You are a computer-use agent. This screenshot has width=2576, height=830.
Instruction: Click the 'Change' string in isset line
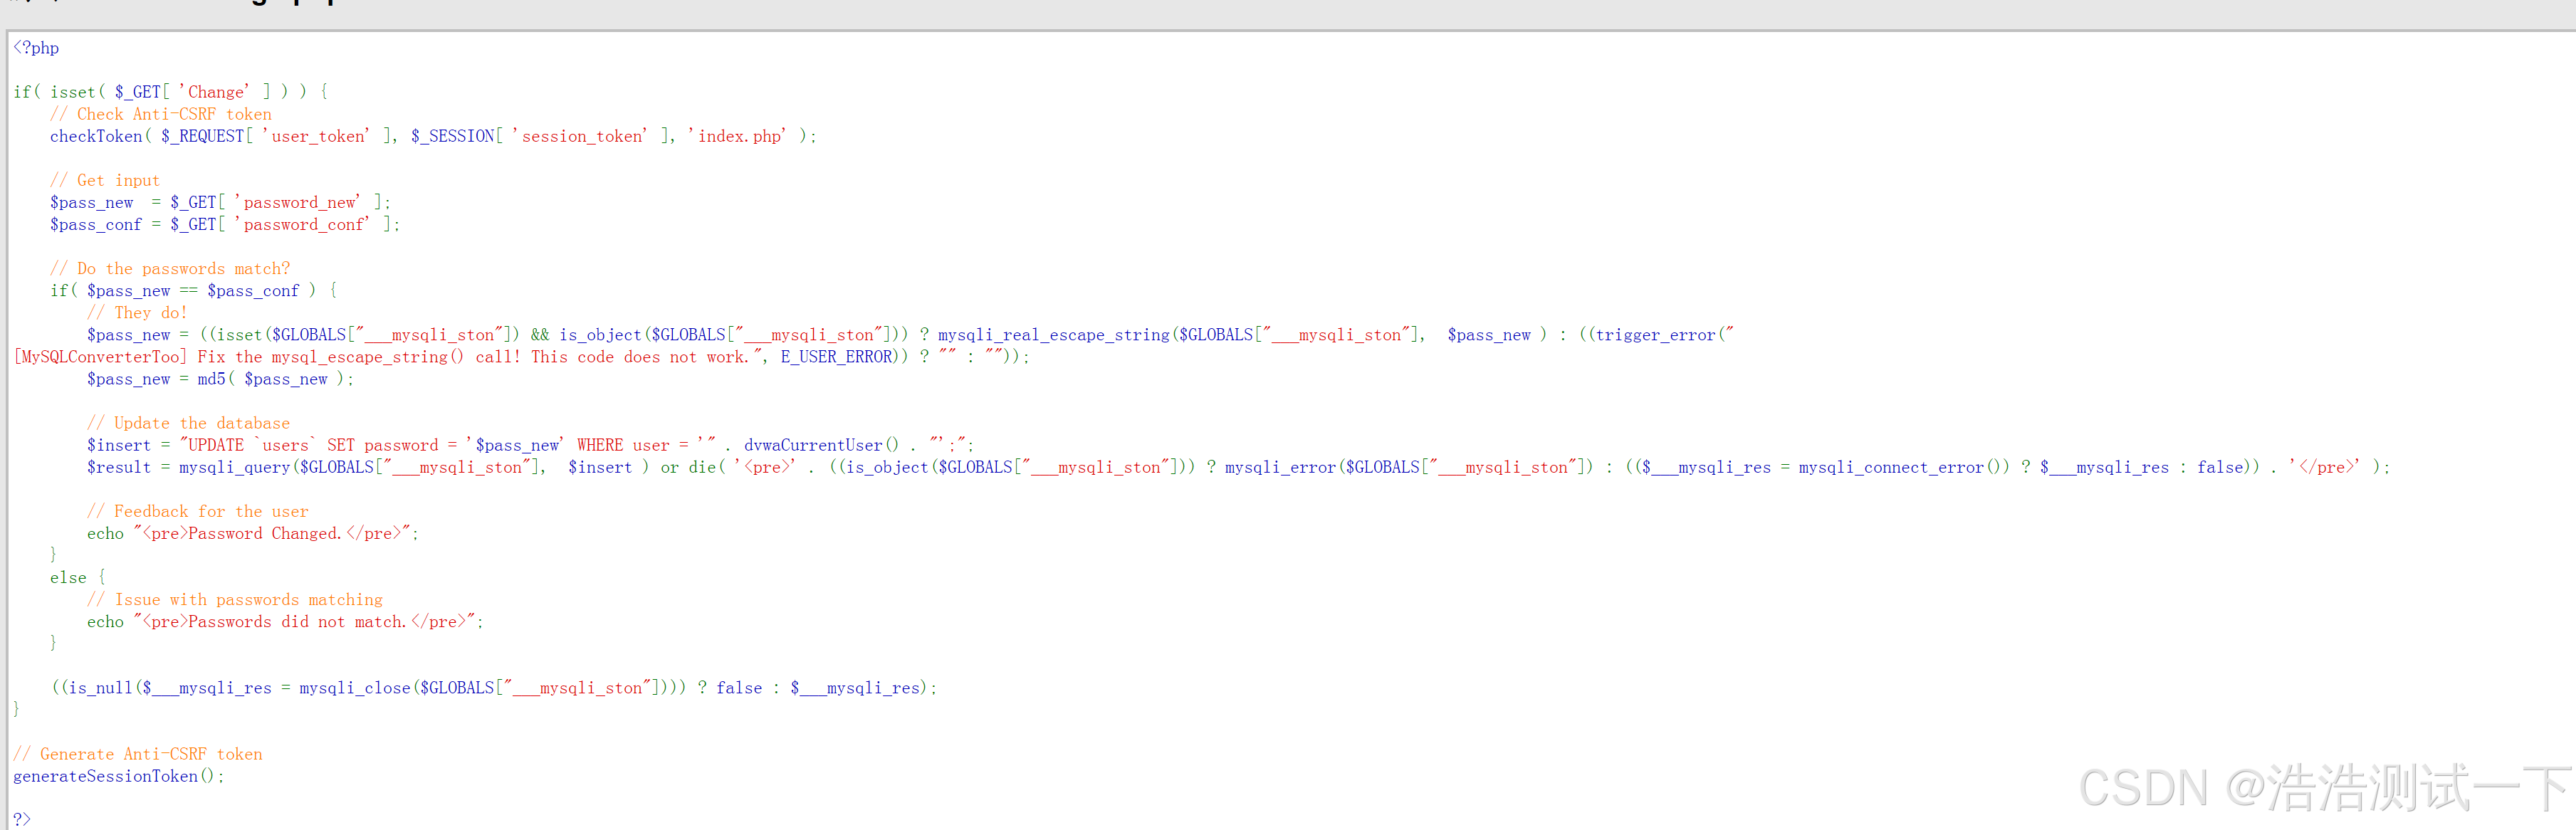[x=214, y=92]
